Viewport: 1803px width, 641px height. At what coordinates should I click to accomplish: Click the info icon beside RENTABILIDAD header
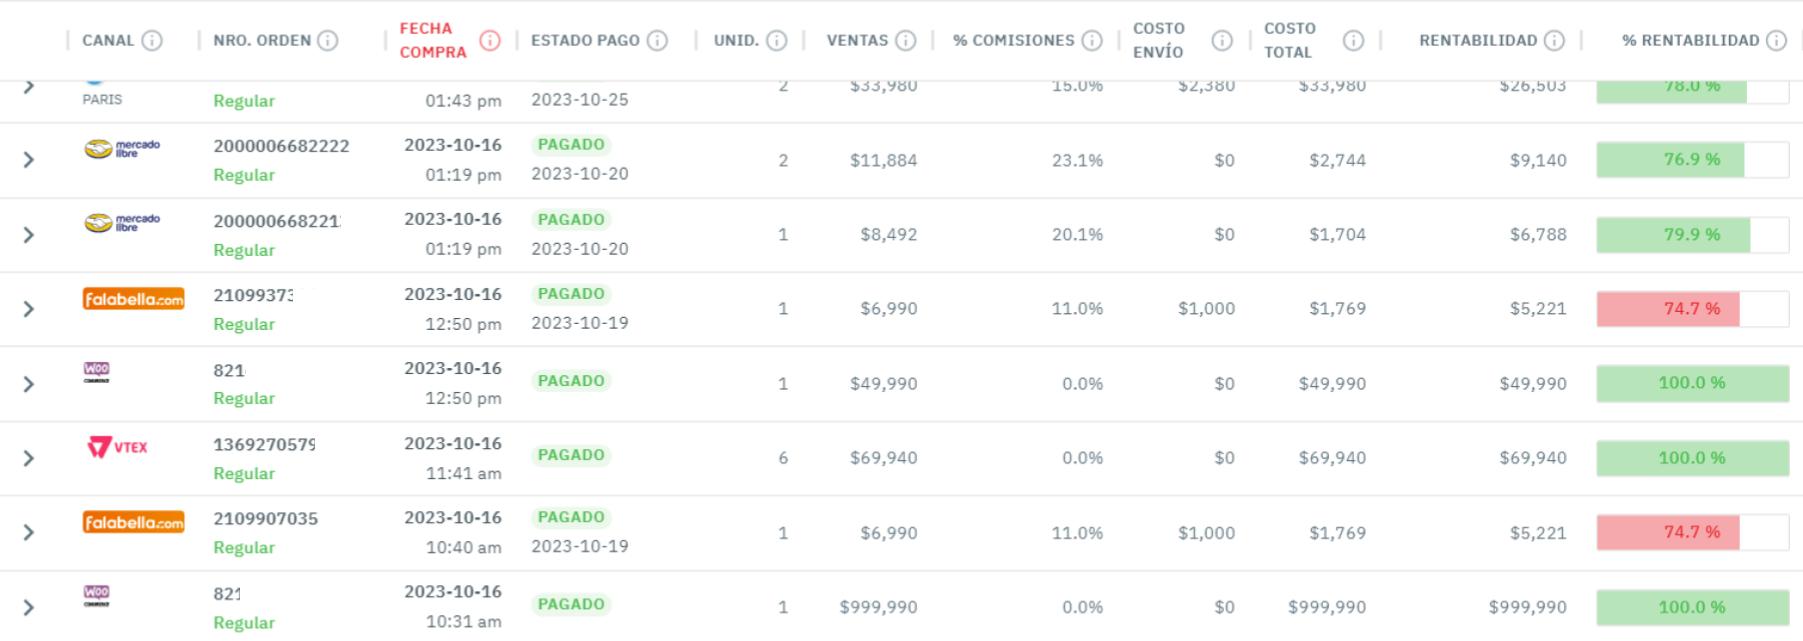(x=1552, y=41)
